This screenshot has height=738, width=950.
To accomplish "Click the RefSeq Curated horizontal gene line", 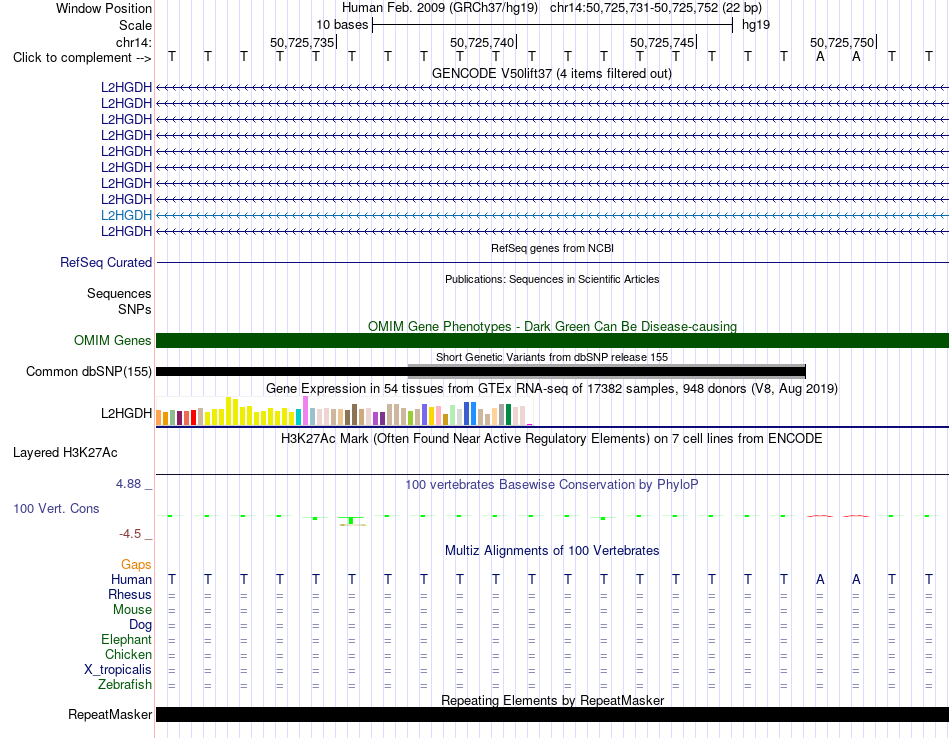I will tap(552, 262).
